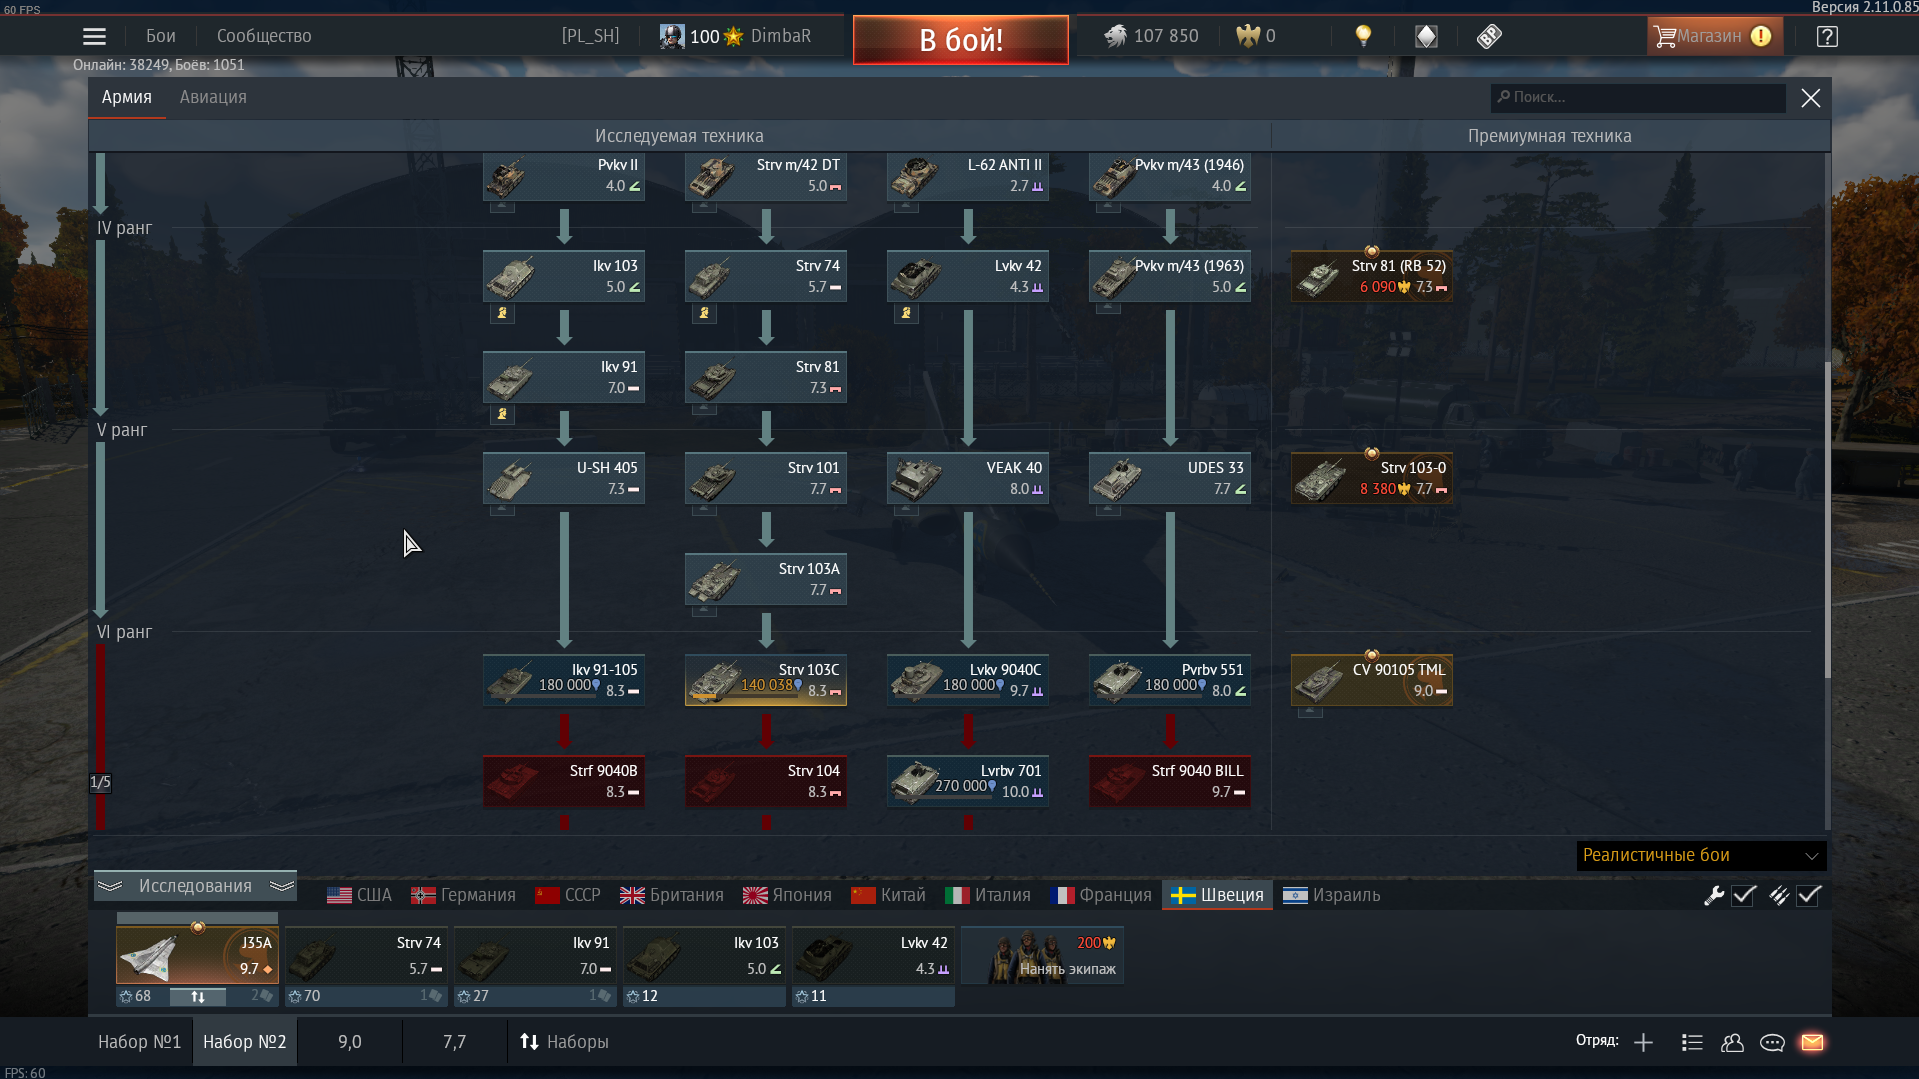Click the lightbulb hints icon
Image resolution: width=1919 pixels, height=1079 pixels.
[1363, 36]
